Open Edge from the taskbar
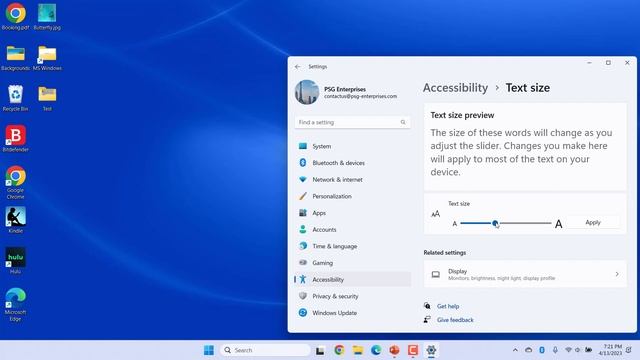 [376, 350]
